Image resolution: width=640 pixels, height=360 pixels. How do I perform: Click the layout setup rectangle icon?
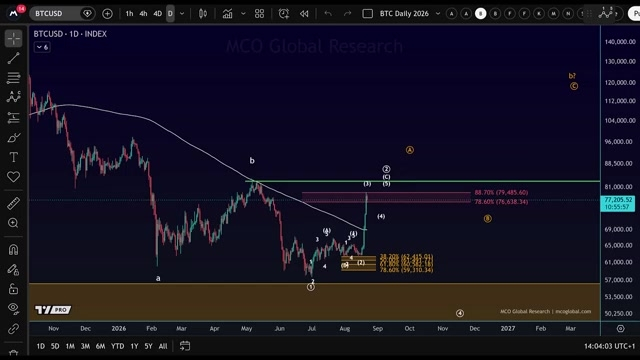[368, 14]
